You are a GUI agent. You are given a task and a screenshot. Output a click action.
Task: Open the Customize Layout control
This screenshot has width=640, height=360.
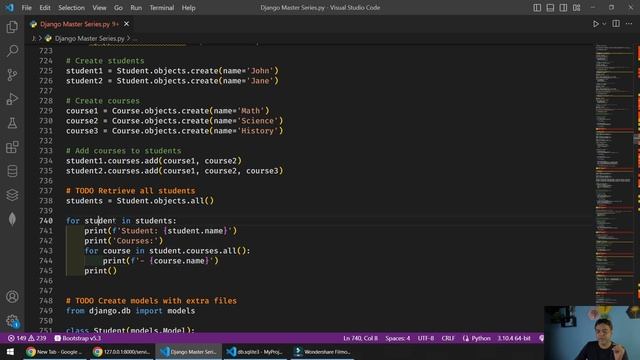coord(576,8)
